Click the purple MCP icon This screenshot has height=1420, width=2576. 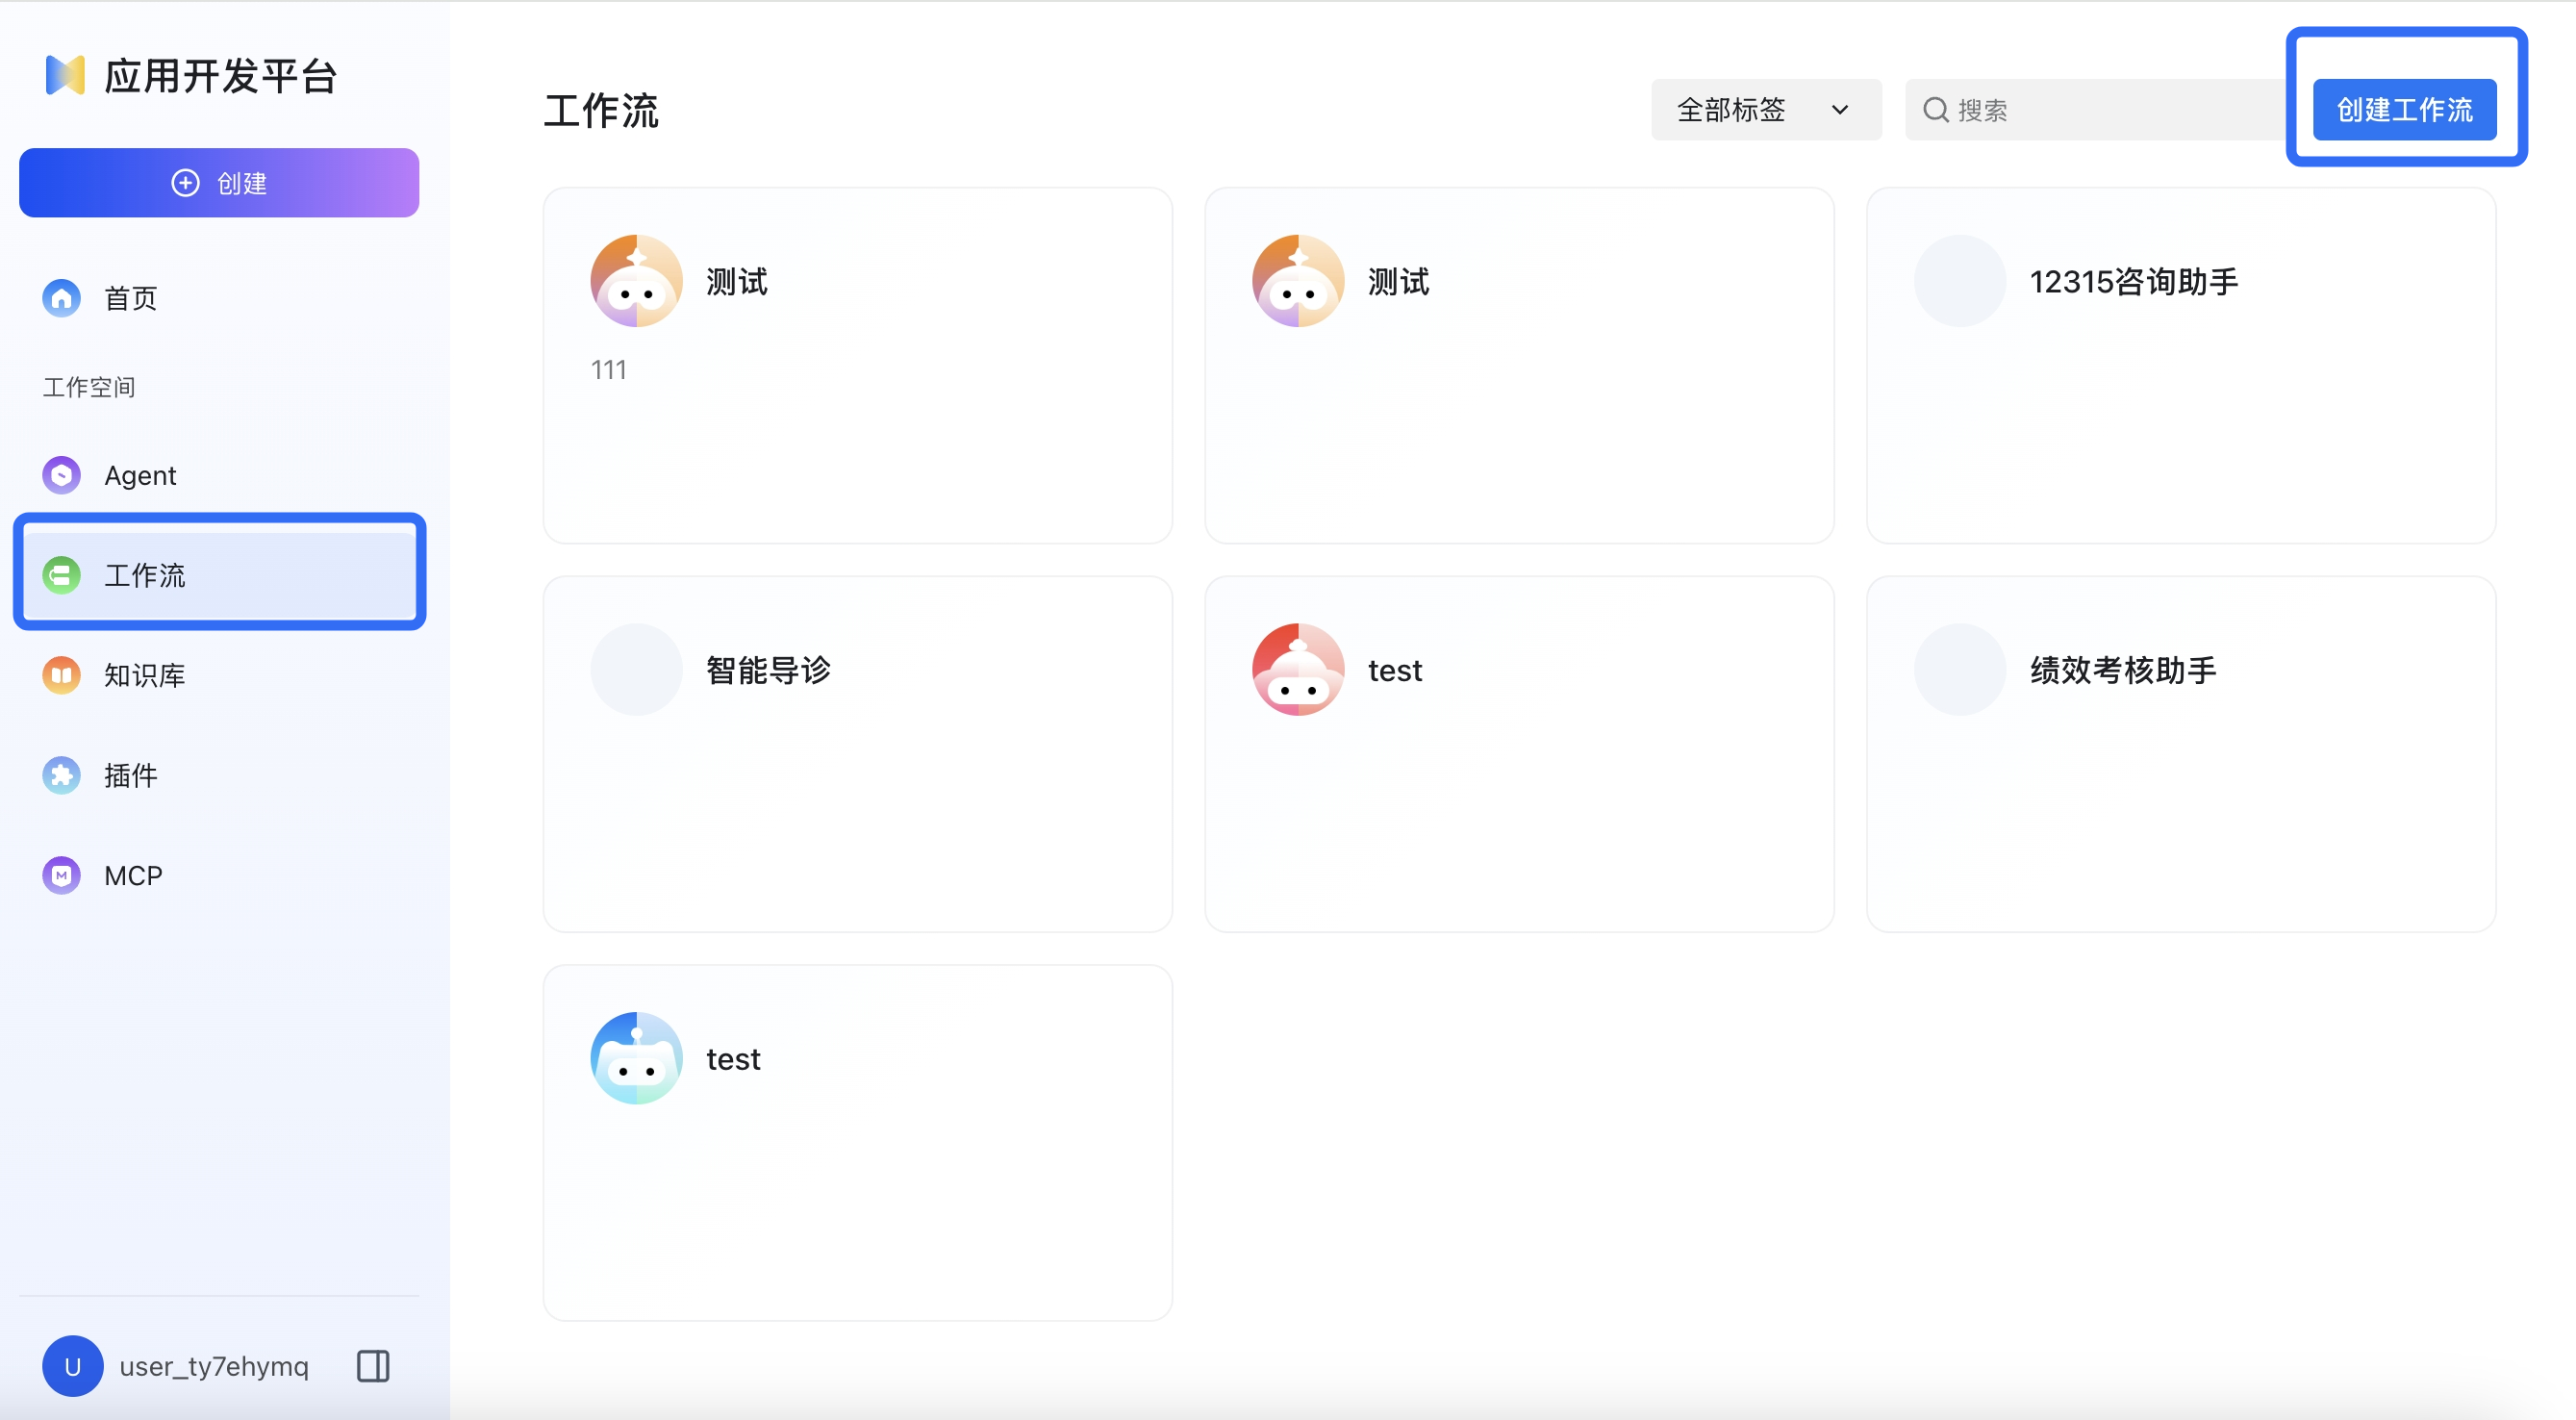pos(61,875)
